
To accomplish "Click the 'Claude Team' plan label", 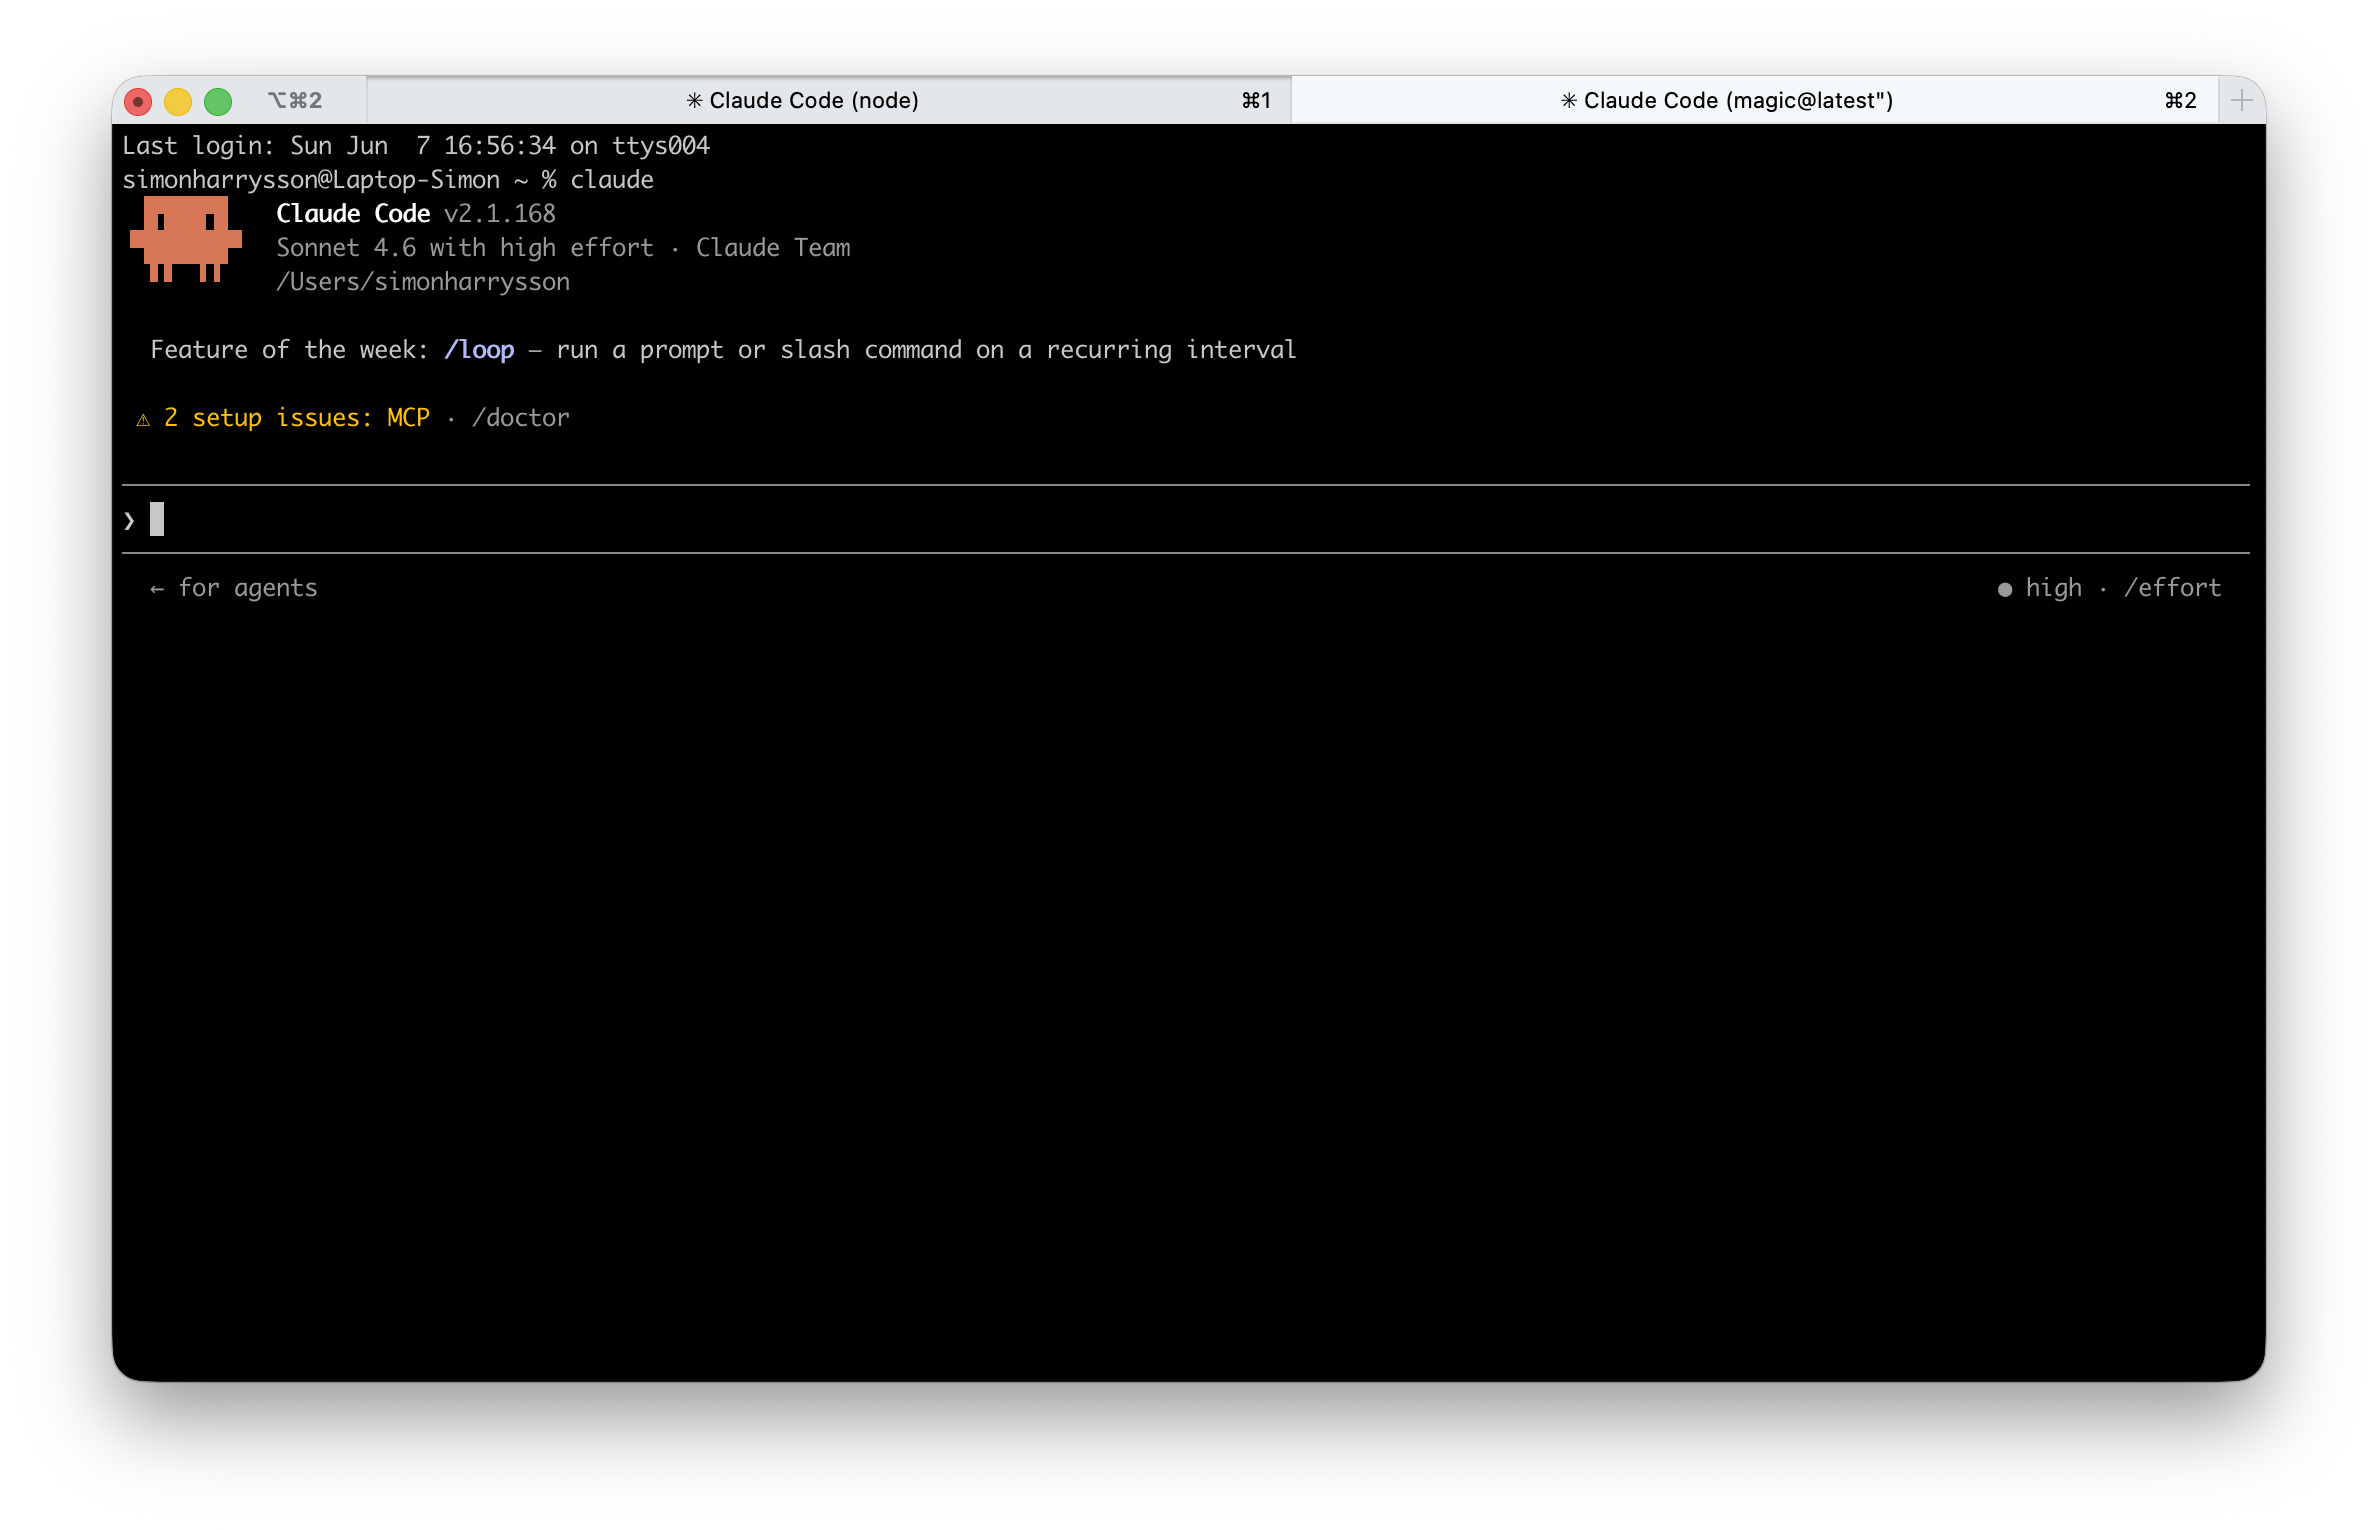I will (x=773, y=247).
